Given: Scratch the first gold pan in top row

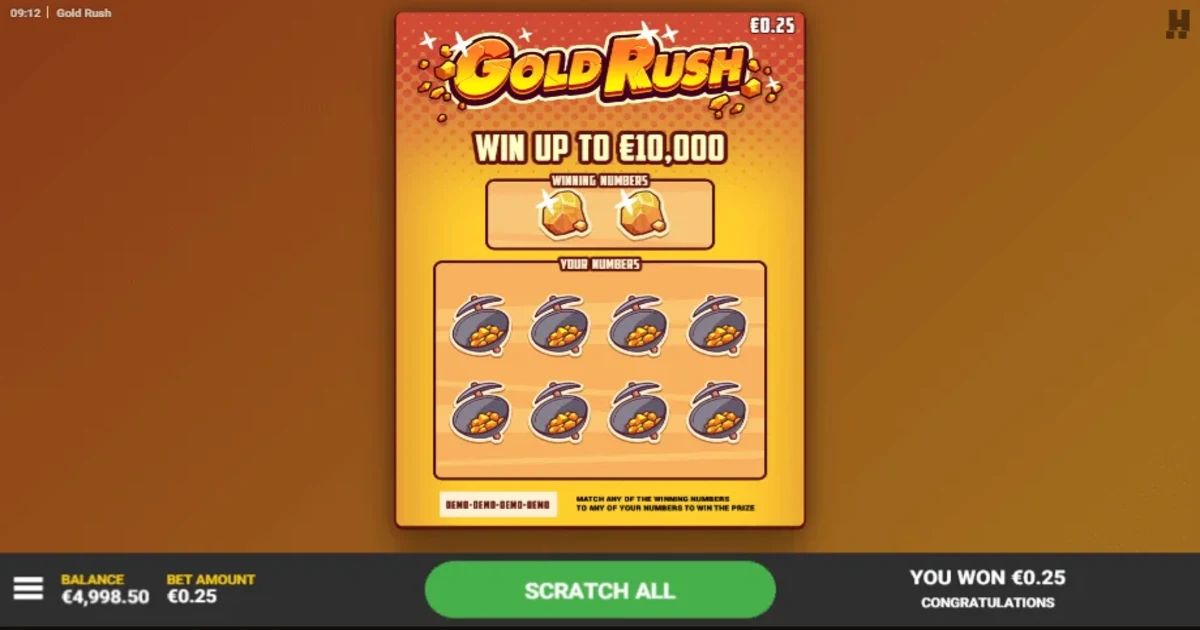Looking at the screenshot, I should 481,325.
